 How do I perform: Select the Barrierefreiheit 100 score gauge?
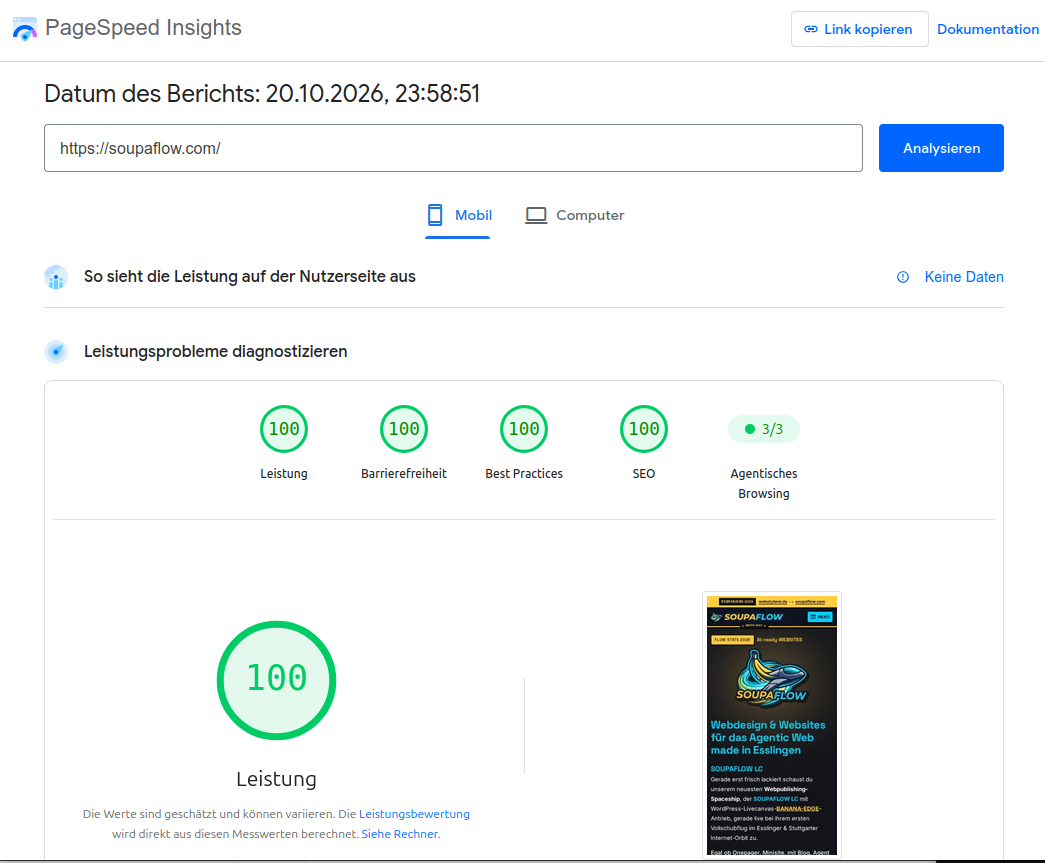tap(404, 429)
